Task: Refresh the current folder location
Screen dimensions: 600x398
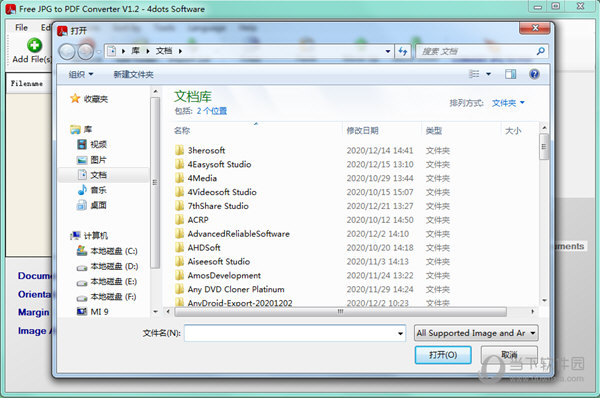Action: click(403, 51)
